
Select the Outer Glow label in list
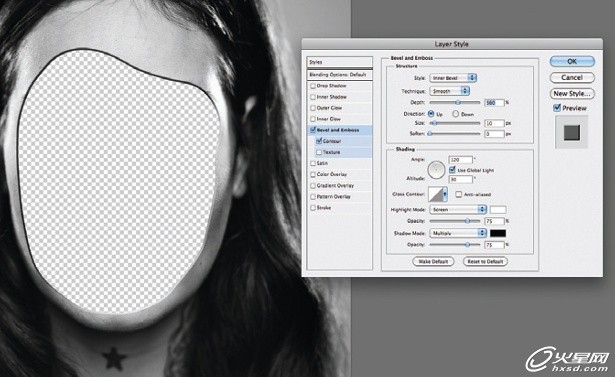coord(329,108)
